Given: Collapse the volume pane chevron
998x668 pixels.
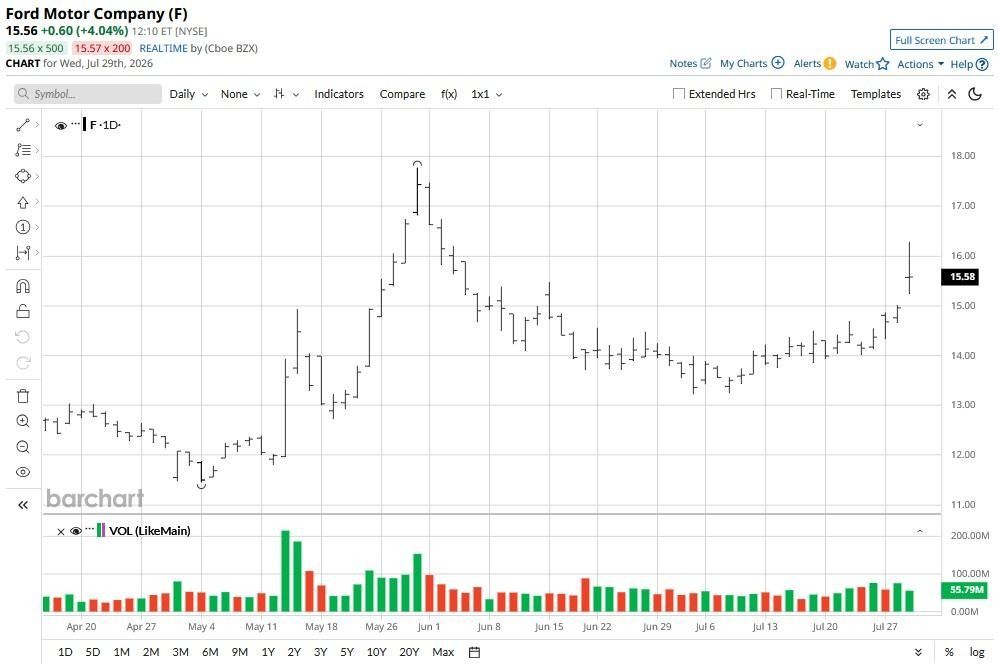Looking at the screenshot, I should [x=920, y=531].
